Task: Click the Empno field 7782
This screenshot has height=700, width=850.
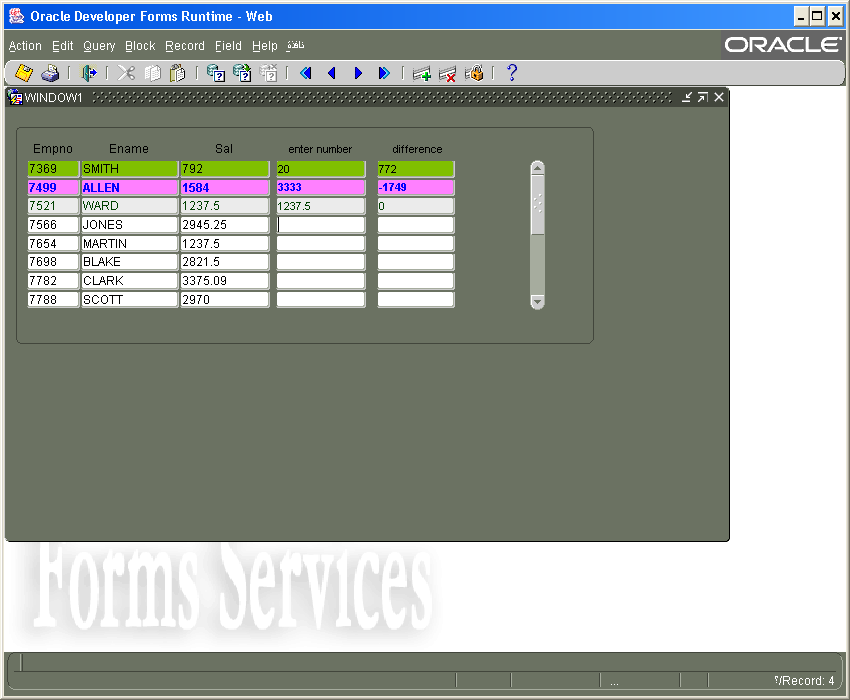Action: [x=53, y=281]
